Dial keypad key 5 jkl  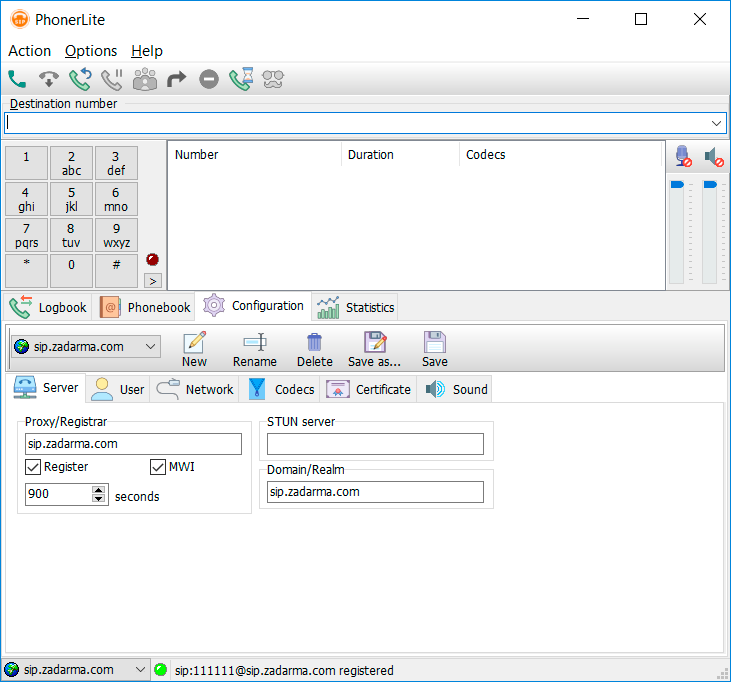71,199
